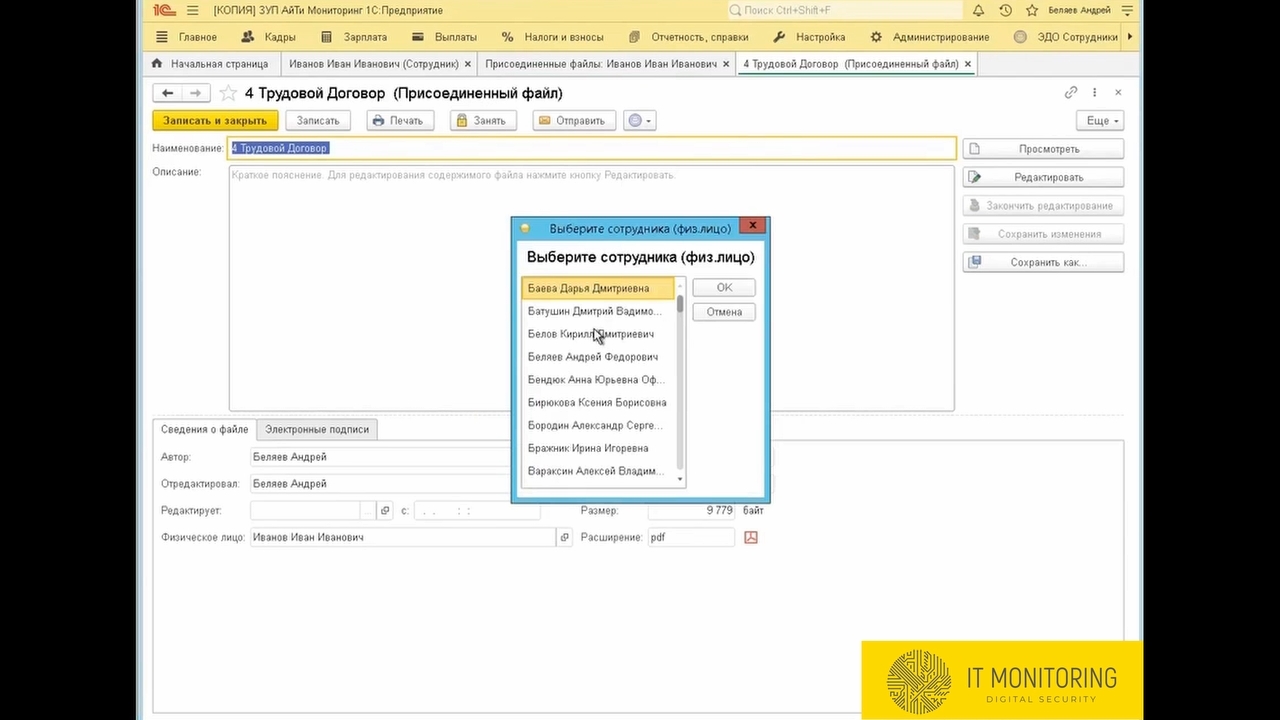Select Батушин Дмитрий Вадимович in list
The height and width of the screenshot is (720, 1280).
(598, 311)
